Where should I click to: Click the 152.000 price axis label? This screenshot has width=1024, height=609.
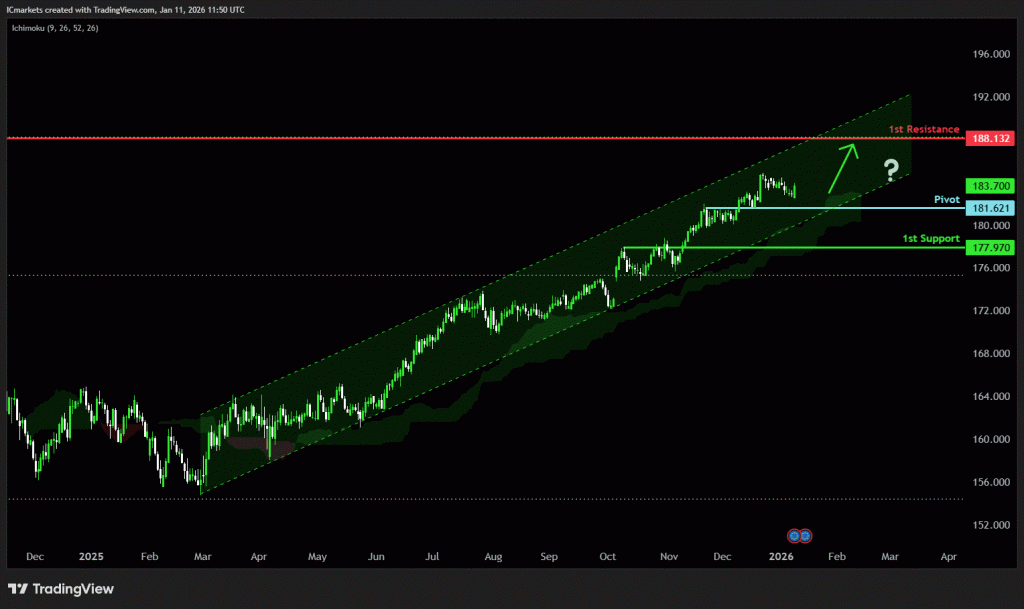pos(990,525)
